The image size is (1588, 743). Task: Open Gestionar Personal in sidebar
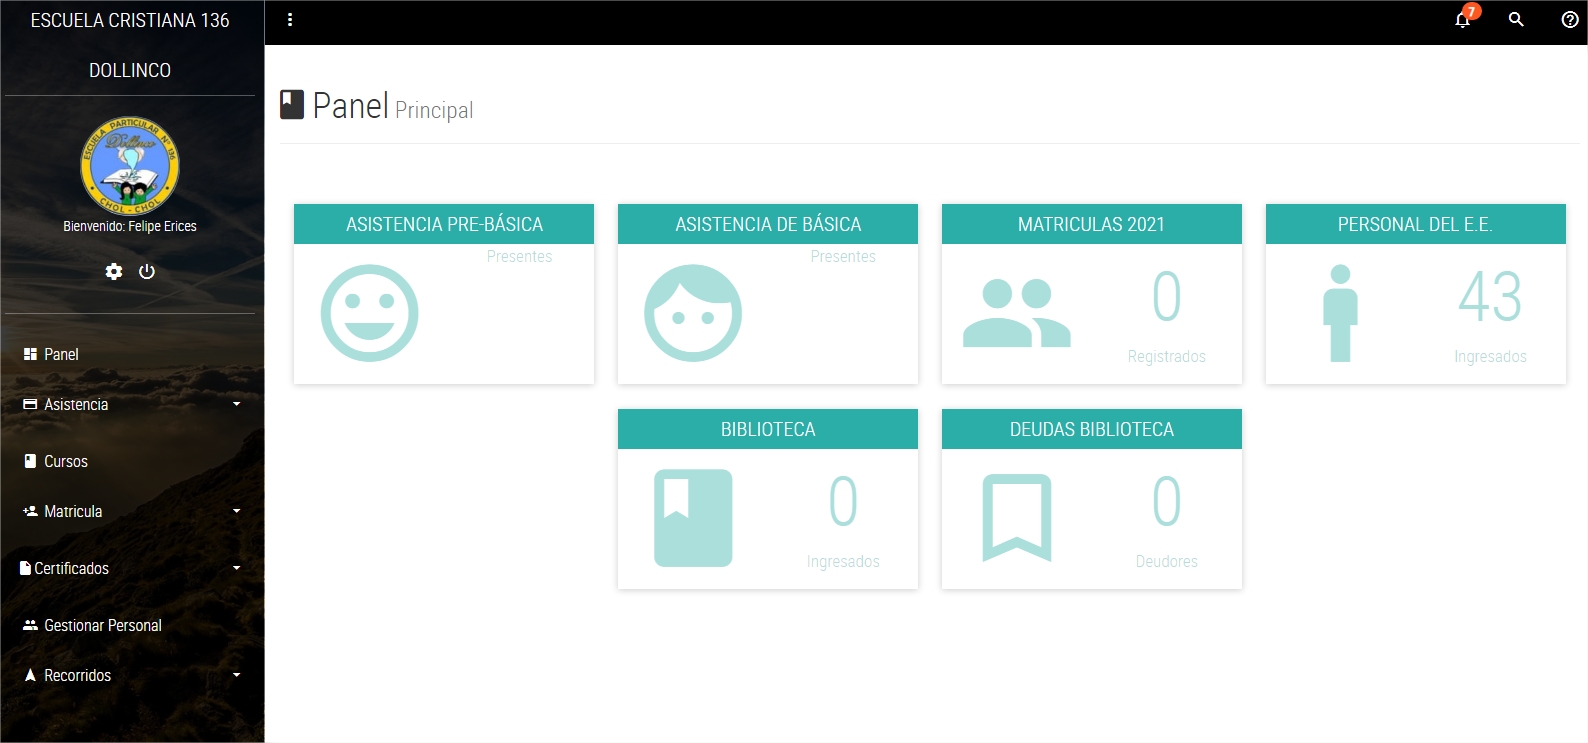click(x=102, y=625)
